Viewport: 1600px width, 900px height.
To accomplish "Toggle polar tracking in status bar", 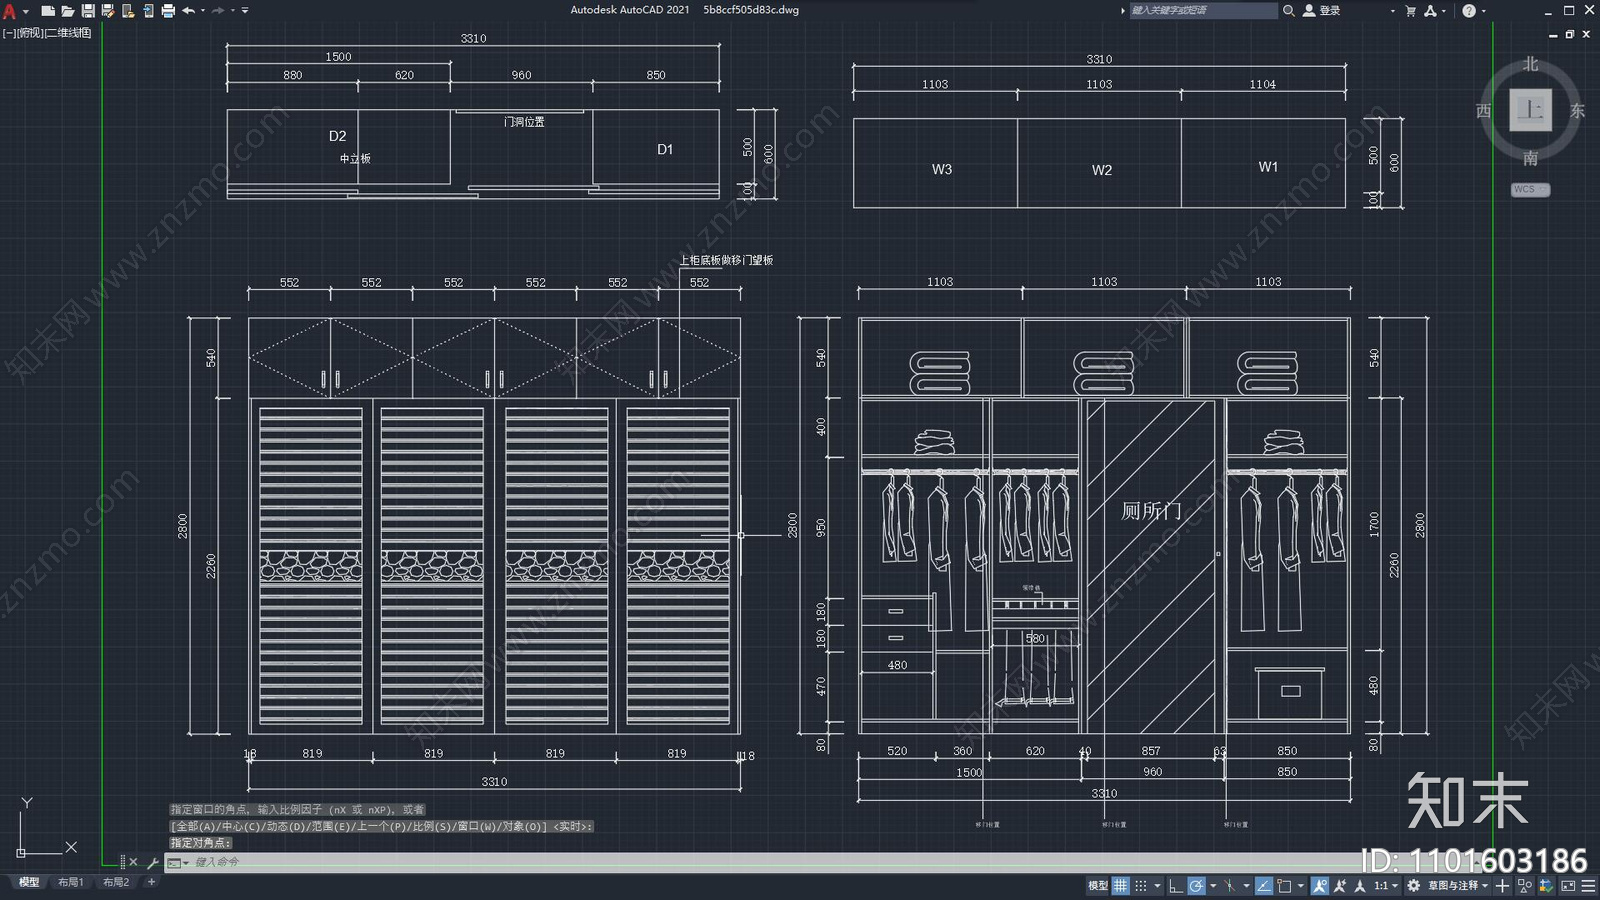I will point(1196,885).
